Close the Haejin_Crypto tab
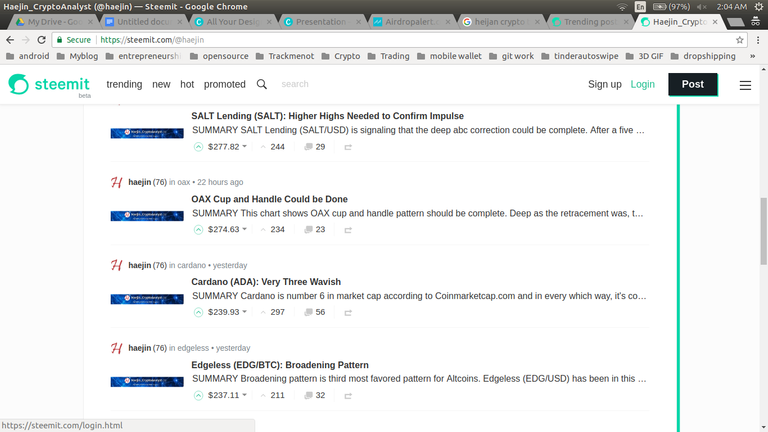The image size is (768, 432). coord(715,22)
